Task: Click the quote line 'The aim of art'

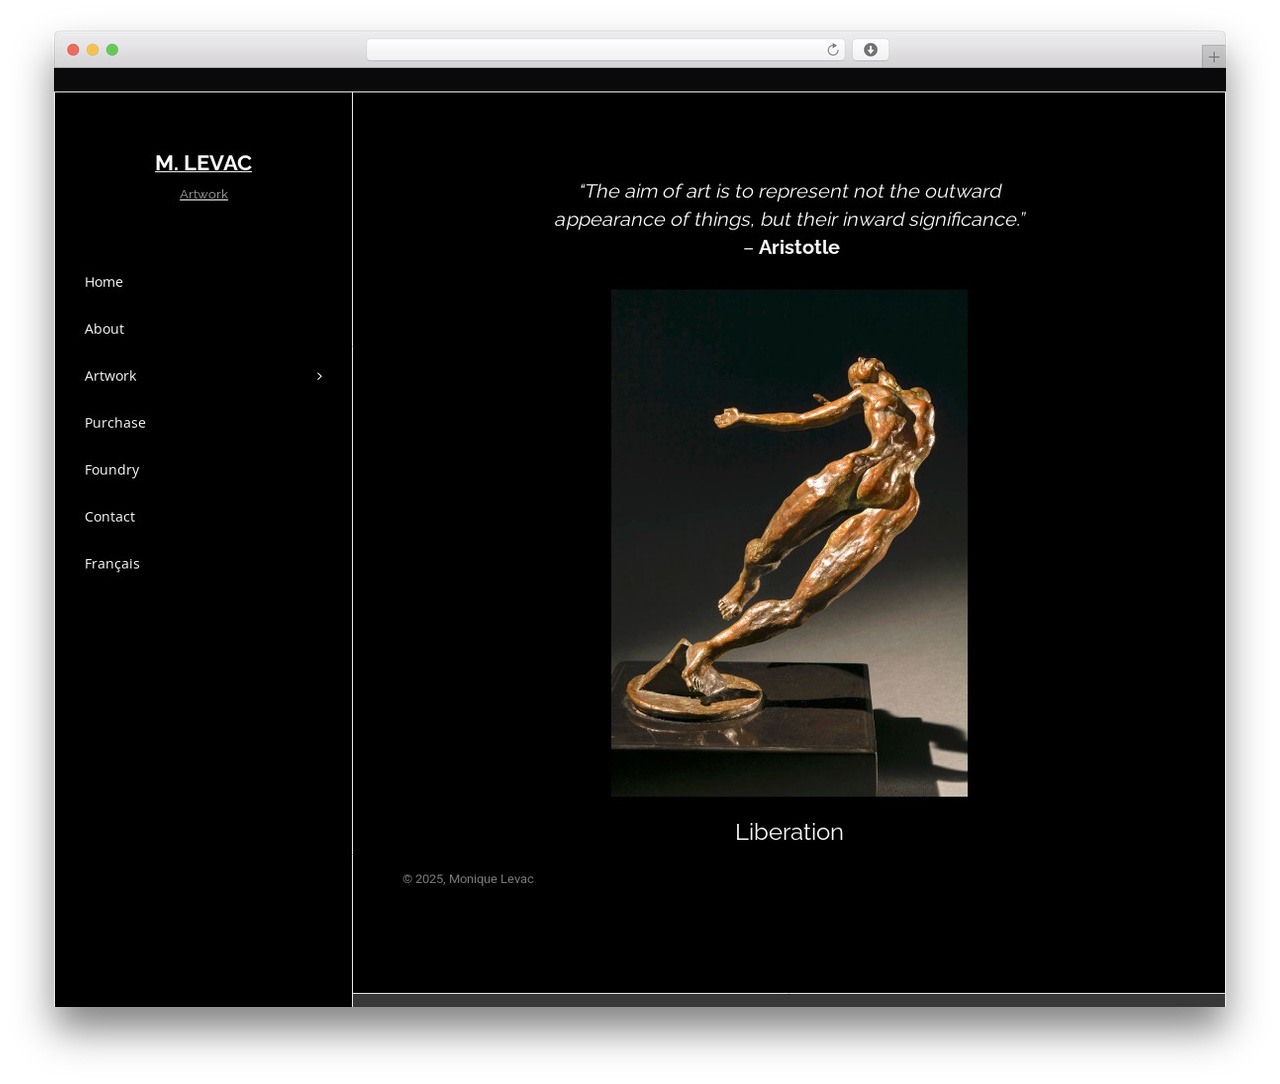Action: point(790,191)
